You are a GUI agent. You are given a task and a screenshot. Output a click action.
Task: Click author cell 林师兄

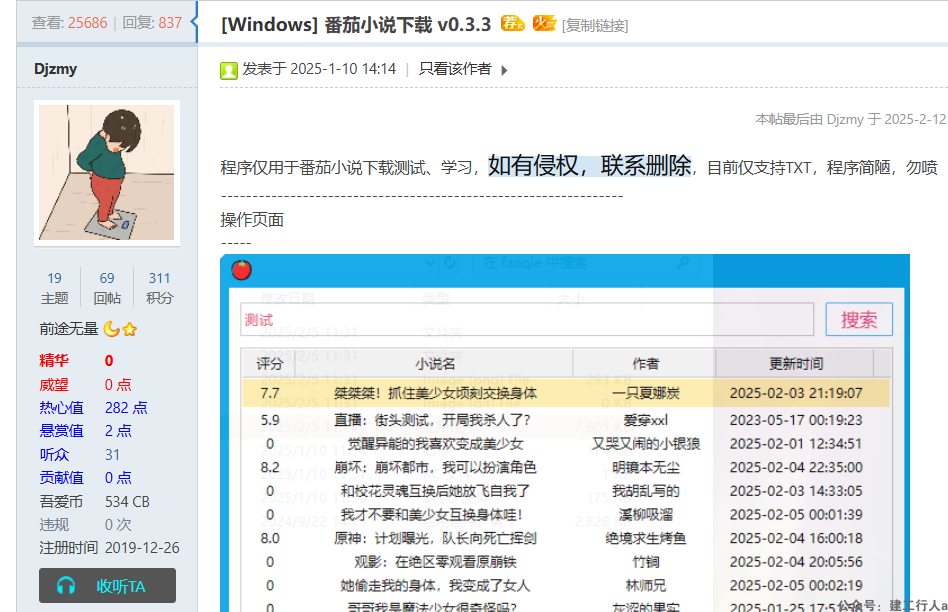(646, 585)
